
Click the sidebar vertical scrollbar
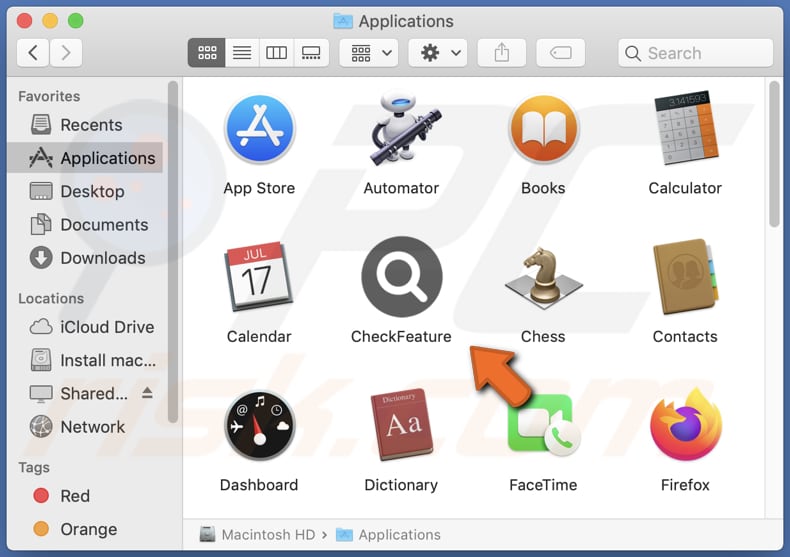[173, 252]
